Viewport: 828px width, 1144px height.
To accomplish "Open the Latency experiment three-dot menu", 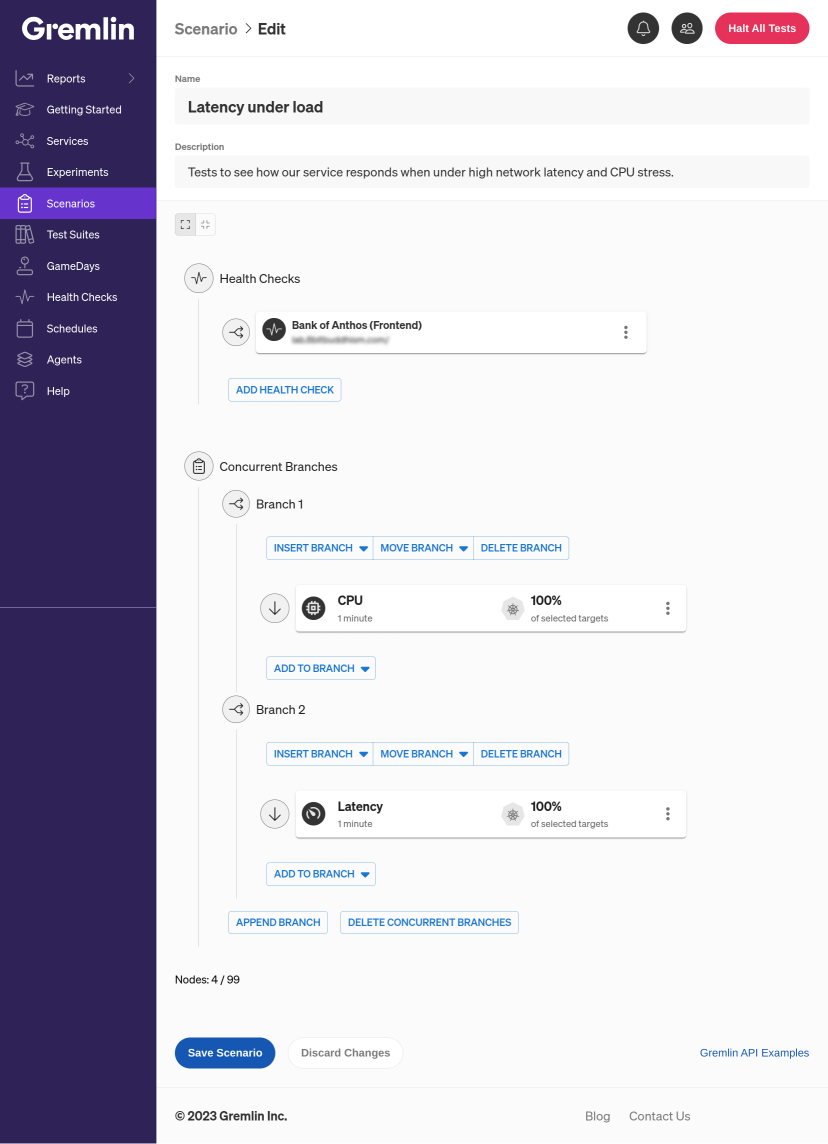I will pos(668,814).
